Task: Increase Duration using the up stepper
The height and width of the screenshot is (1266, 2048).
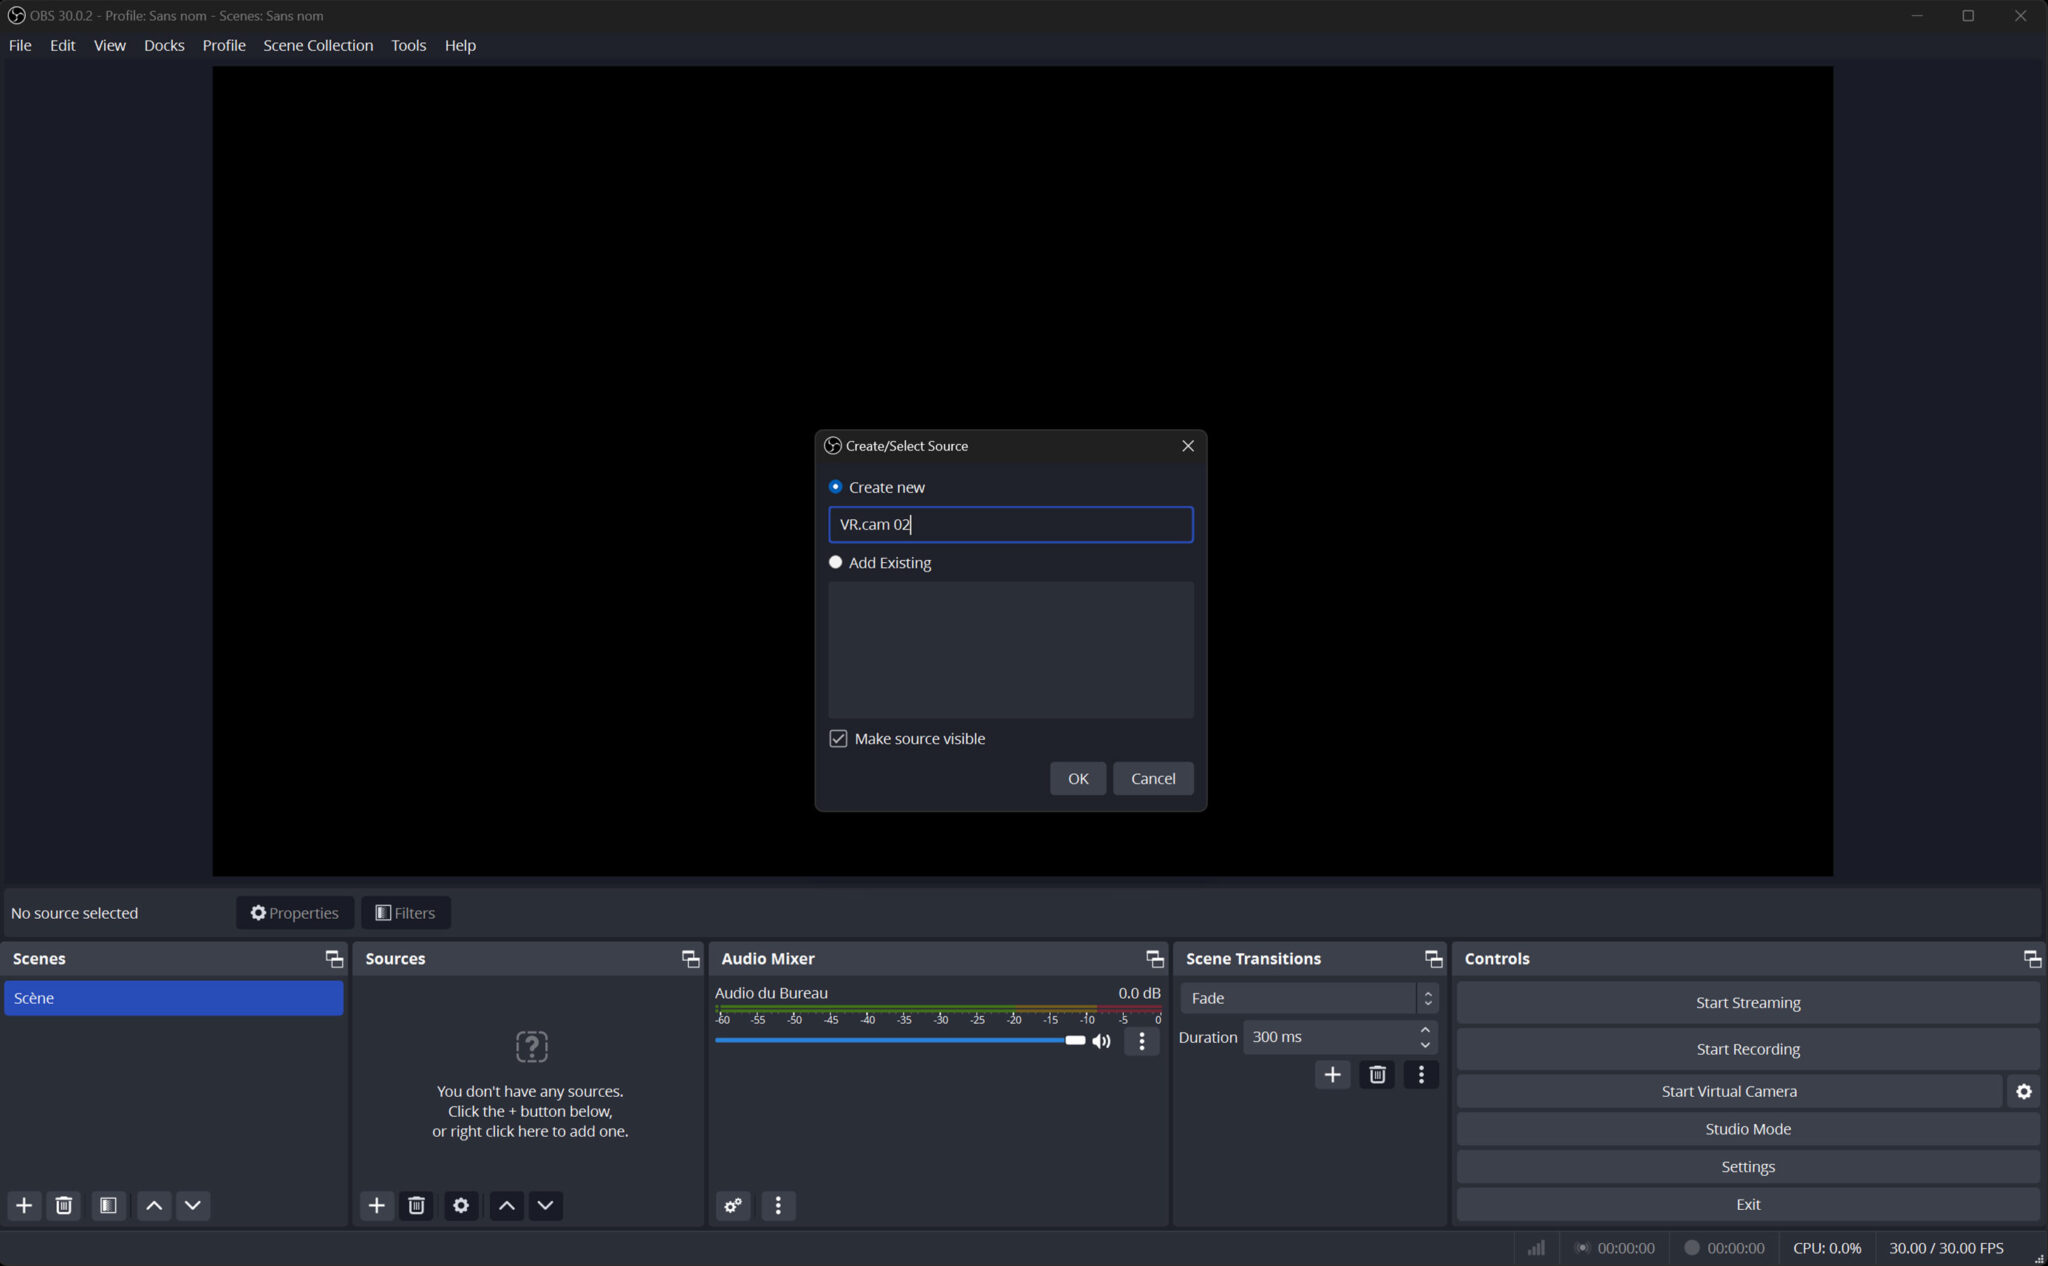Action: coord(1424,1030)
